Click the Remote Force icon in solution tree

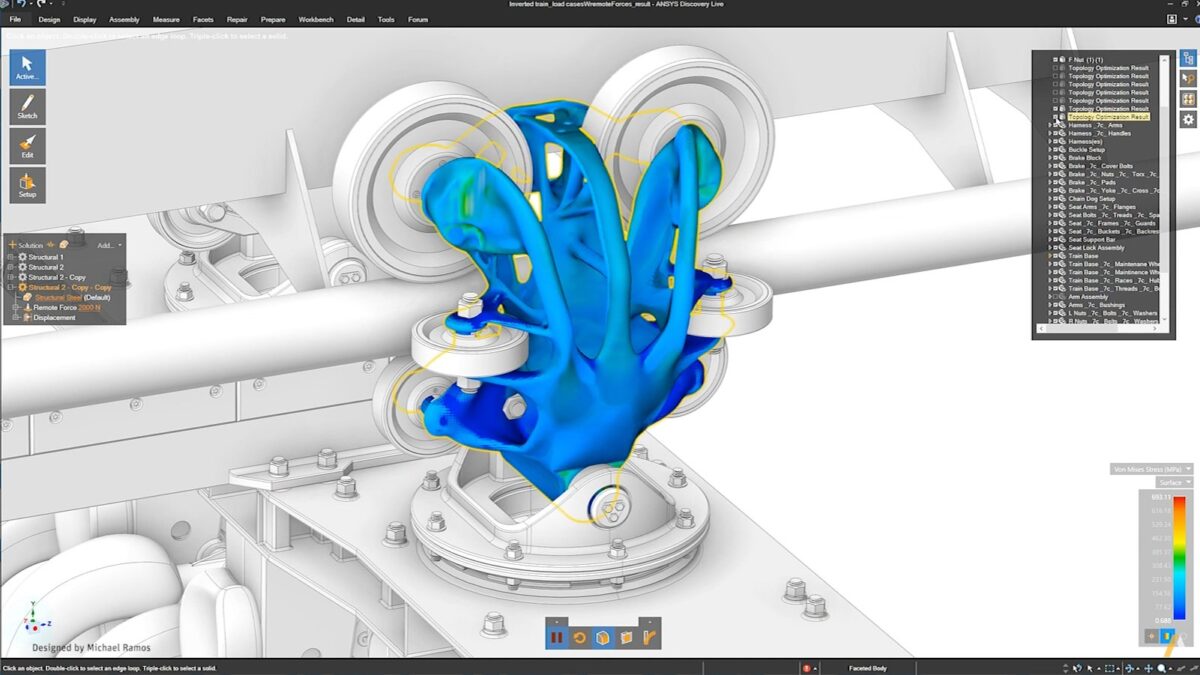click(x=27, y=308)
